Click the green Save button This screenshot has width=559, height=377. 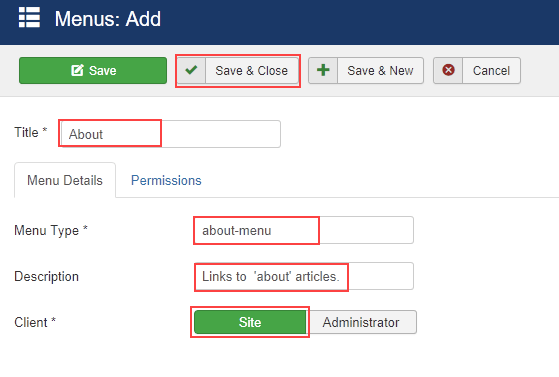[93, 71]
